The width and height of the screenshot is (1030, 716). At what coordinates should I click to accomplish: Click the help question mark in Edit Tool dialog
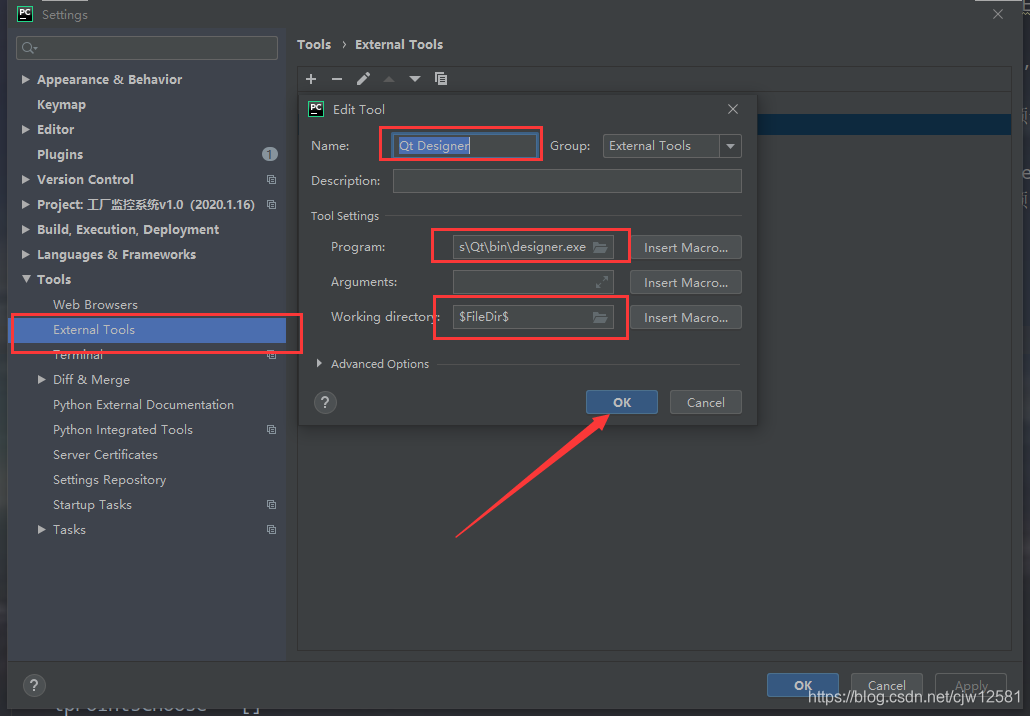[324, 402]
